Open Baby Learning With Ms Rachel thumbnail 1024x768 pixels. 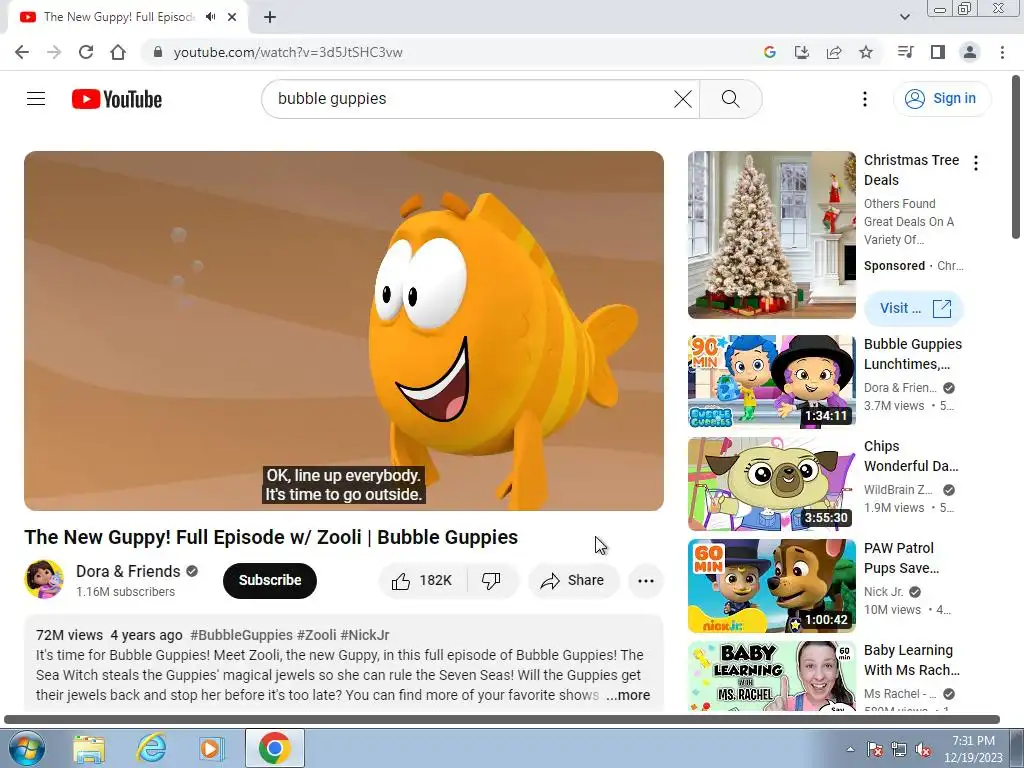click(x=771, y=676)
